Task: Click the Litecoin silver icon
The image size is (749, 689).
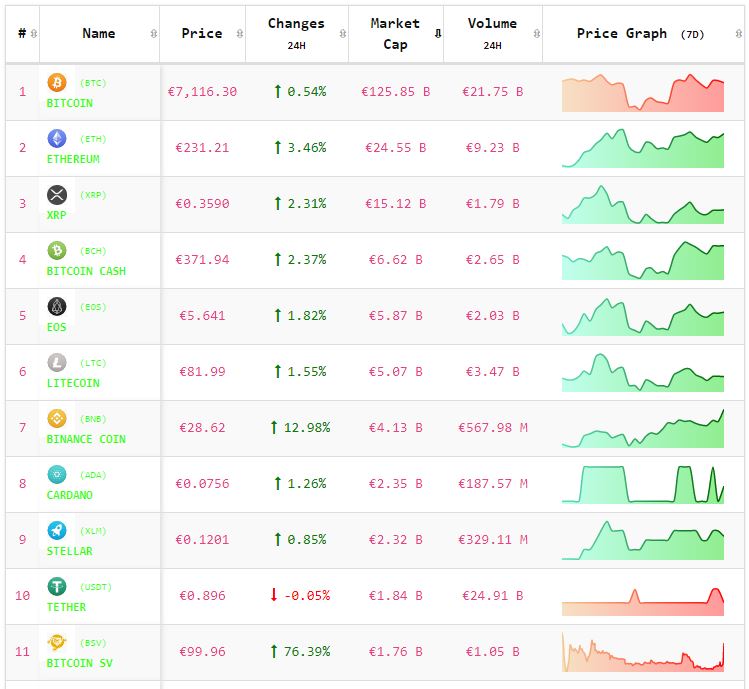Action: point(57,363)
